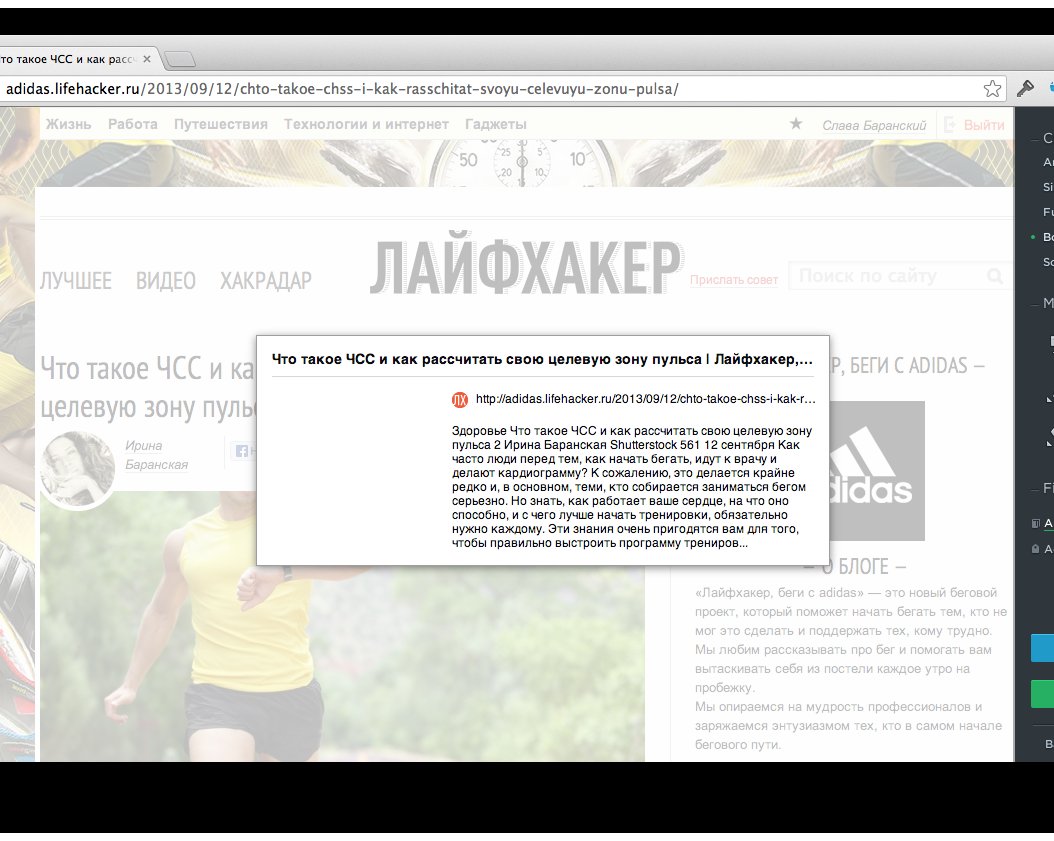Go to the ВИДЕО section

[165, 280]
